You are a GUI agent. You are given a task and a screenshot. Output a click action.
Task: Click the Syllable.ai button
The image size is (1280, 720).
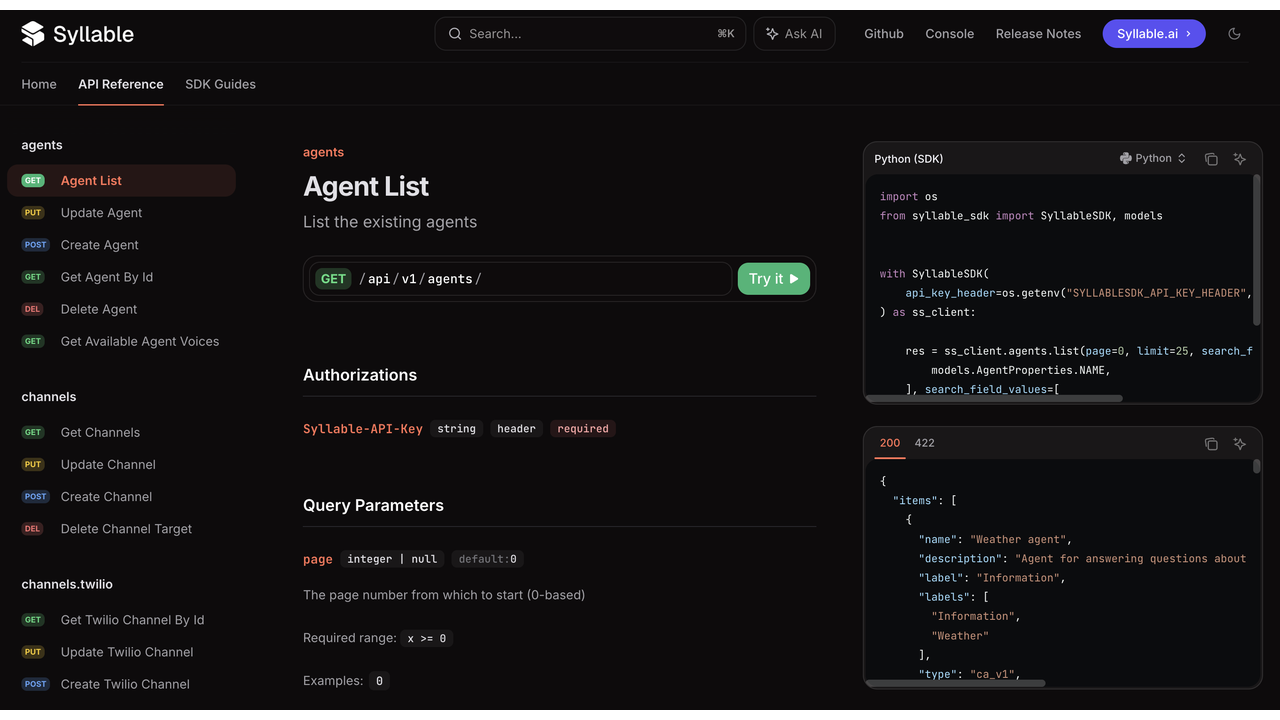point(1154,34)
